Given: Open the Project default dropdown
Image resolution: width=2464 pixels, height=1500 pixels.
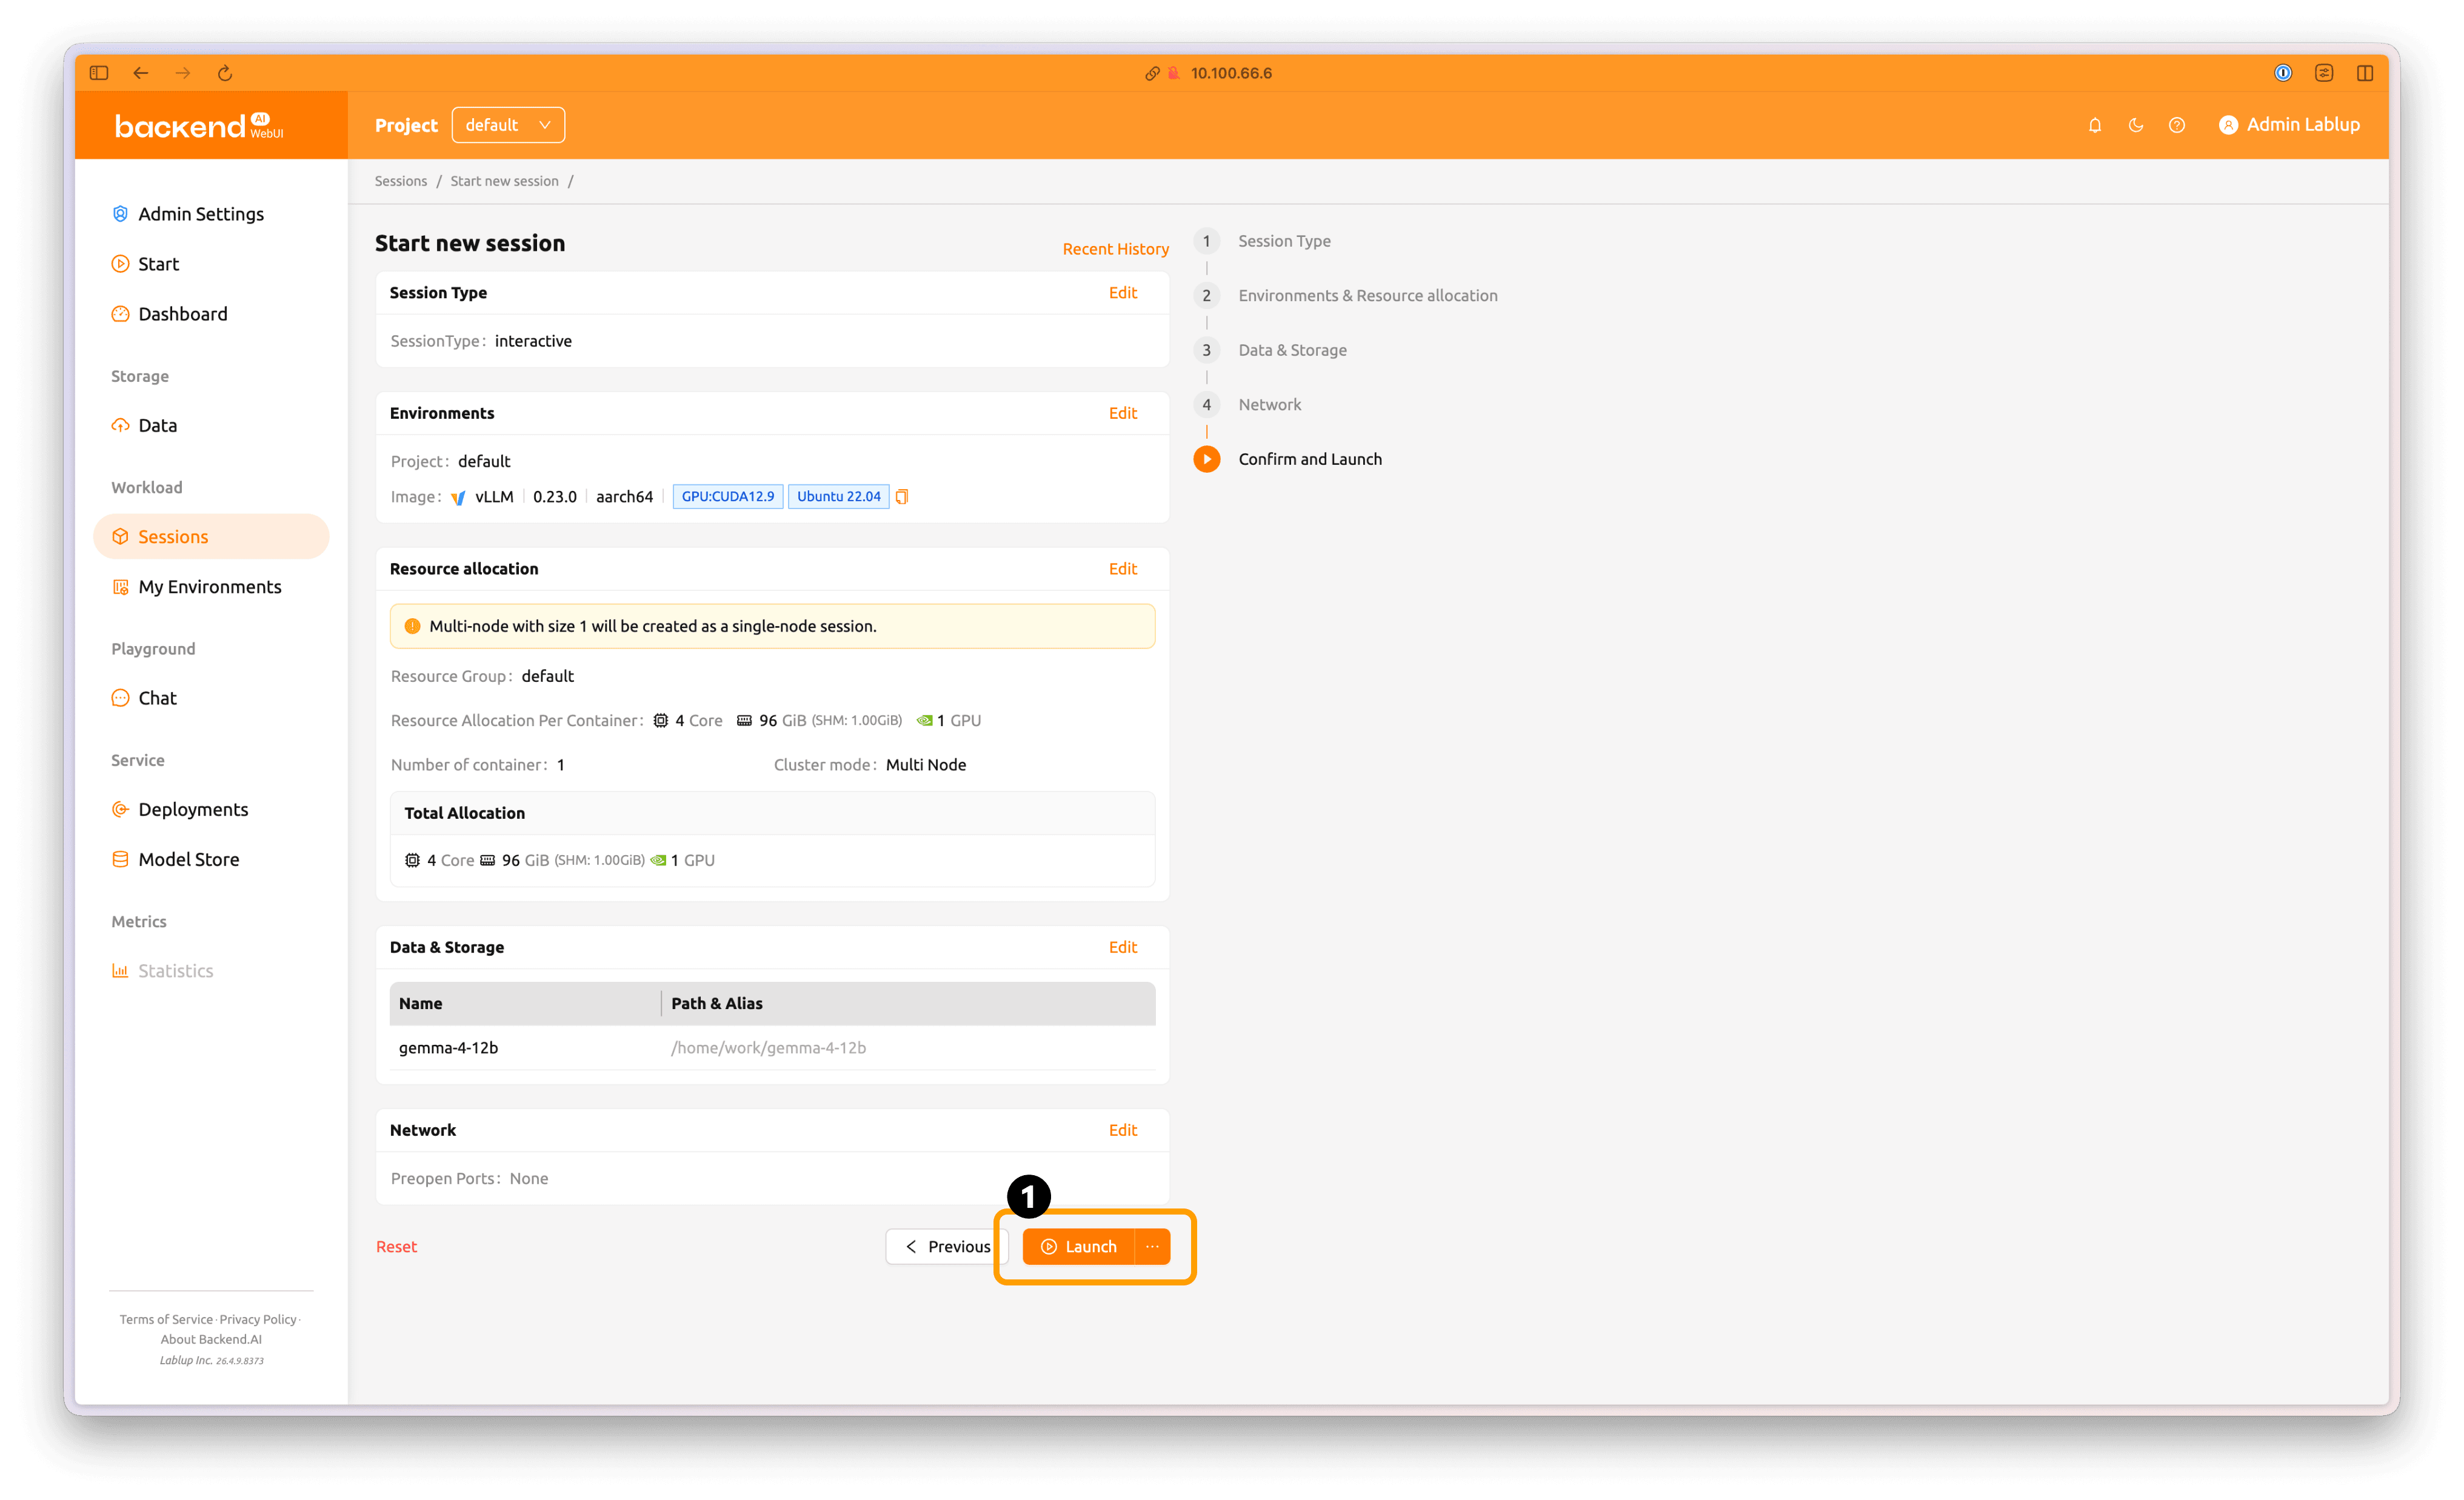Looking at the screenshot, I should [x=508, y=125].
